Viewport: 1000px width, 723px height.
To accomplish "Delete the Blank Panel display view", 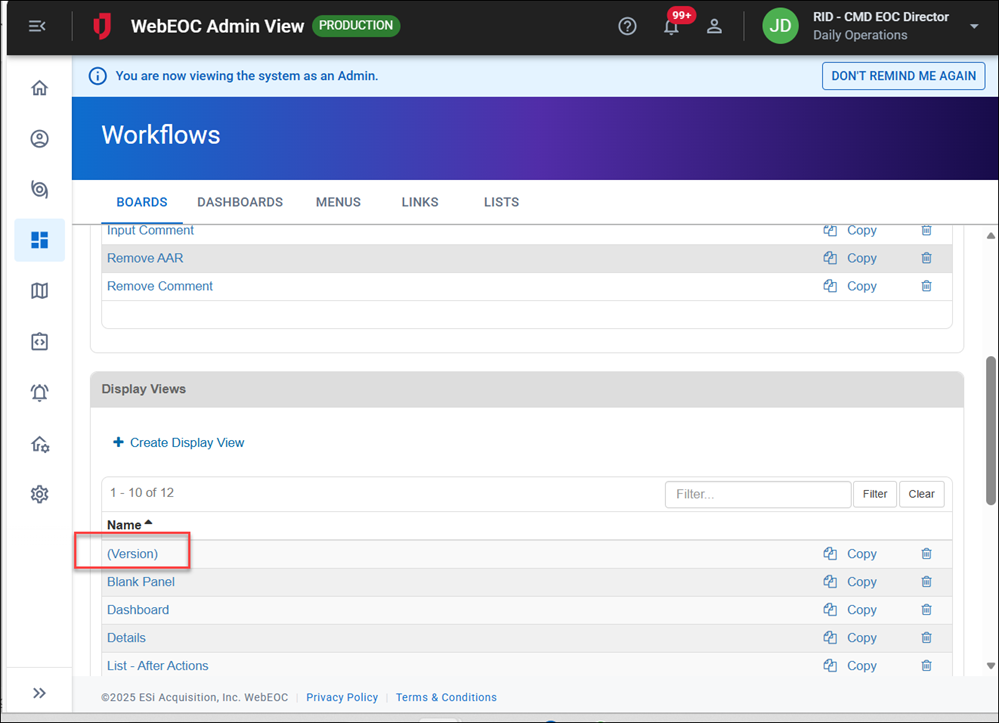I will [x=926, y=582].
